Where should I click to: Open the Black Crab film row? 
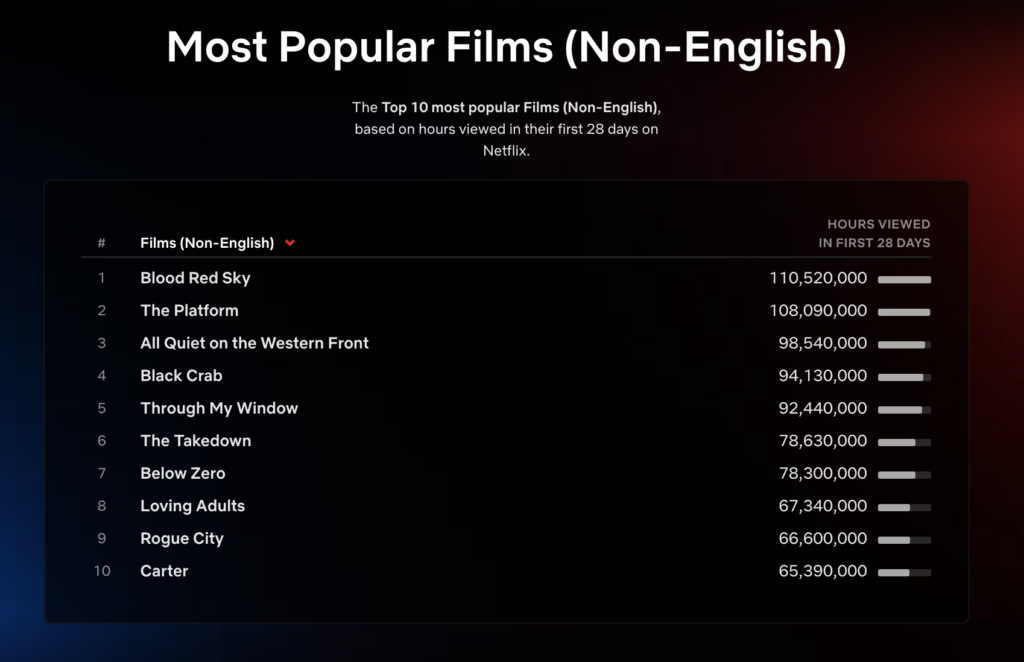181,376
